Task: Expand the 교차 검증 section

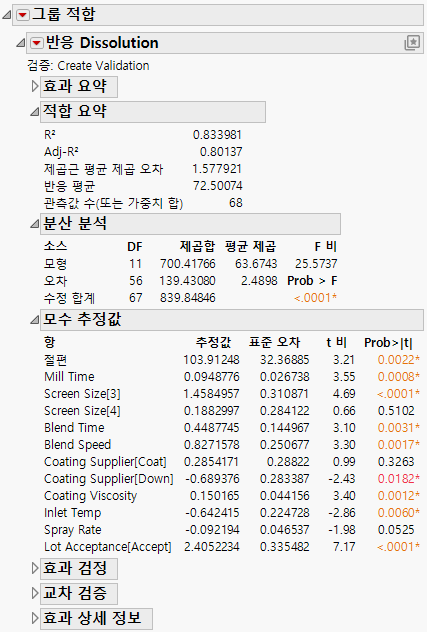Action: click(x=35, y=593)
